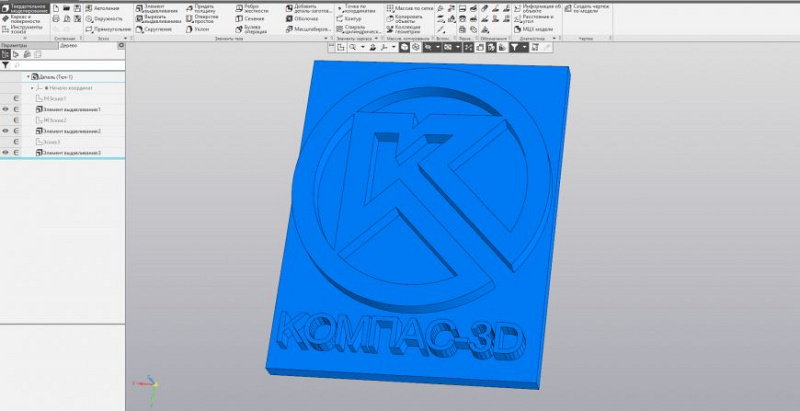800x411 pixels.
Task: Collapse the Деталь (Тел-1) tree node
Action: point(28,77)
